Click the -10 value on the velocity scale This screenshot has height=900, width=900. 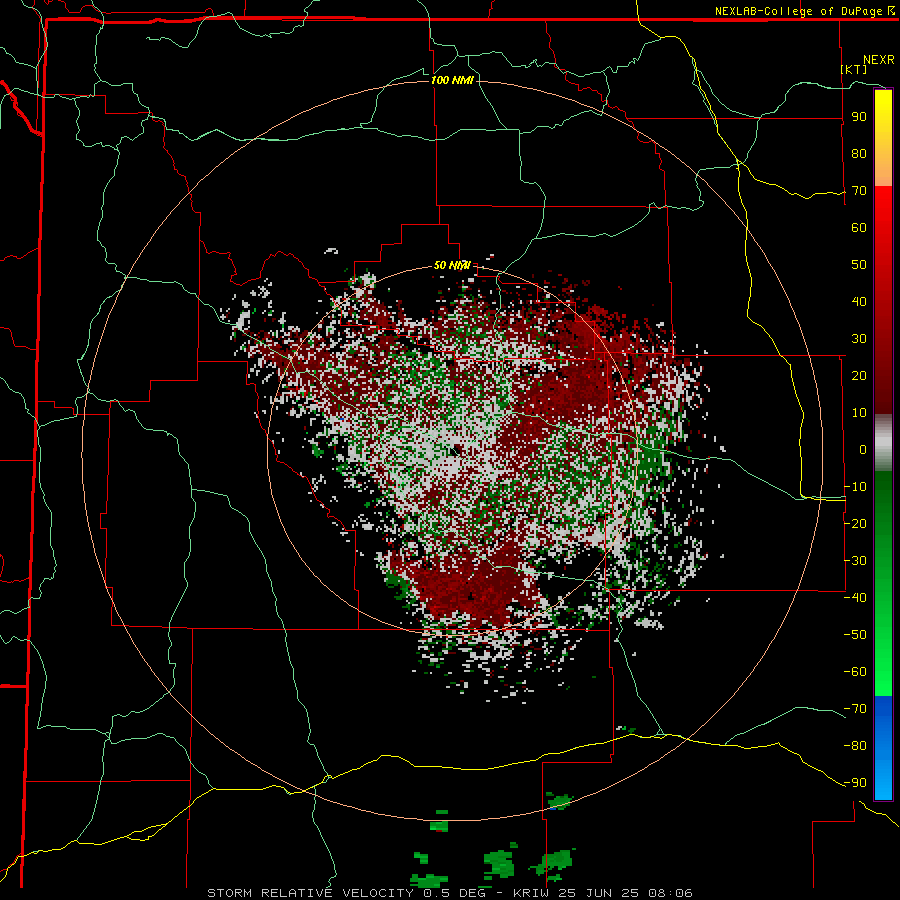pos(855,487)
